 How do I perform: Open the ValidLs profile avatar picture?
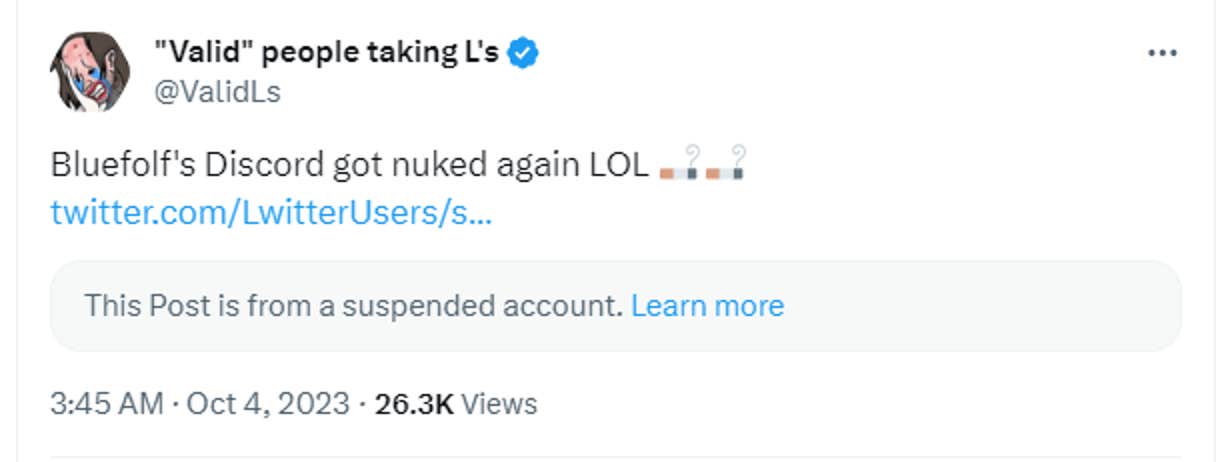89,71
